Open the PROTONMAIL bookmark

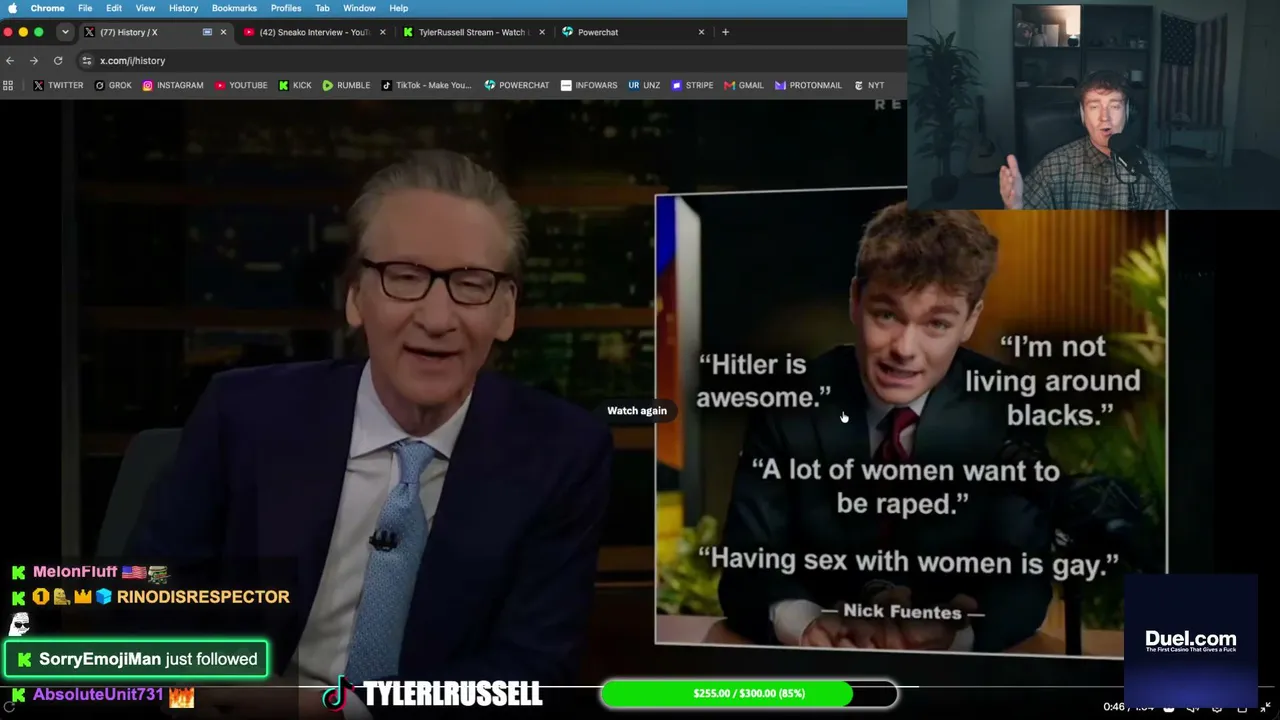[x=808, y=86]
